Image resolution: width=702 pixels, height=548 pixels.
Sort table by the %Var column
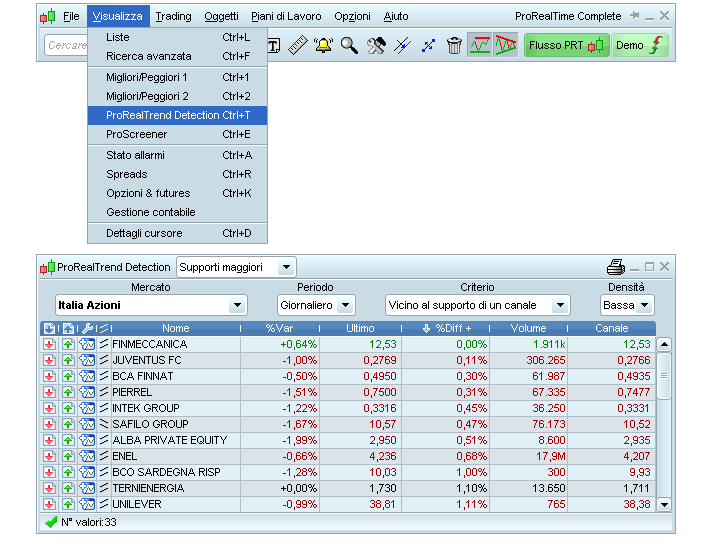279,329
